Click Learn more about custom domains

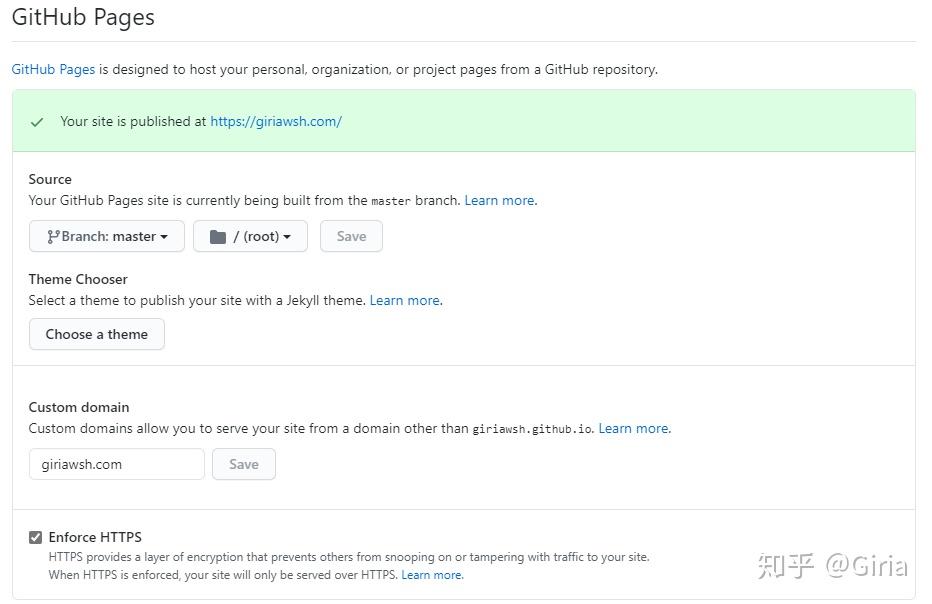click(x=632, y=428)
